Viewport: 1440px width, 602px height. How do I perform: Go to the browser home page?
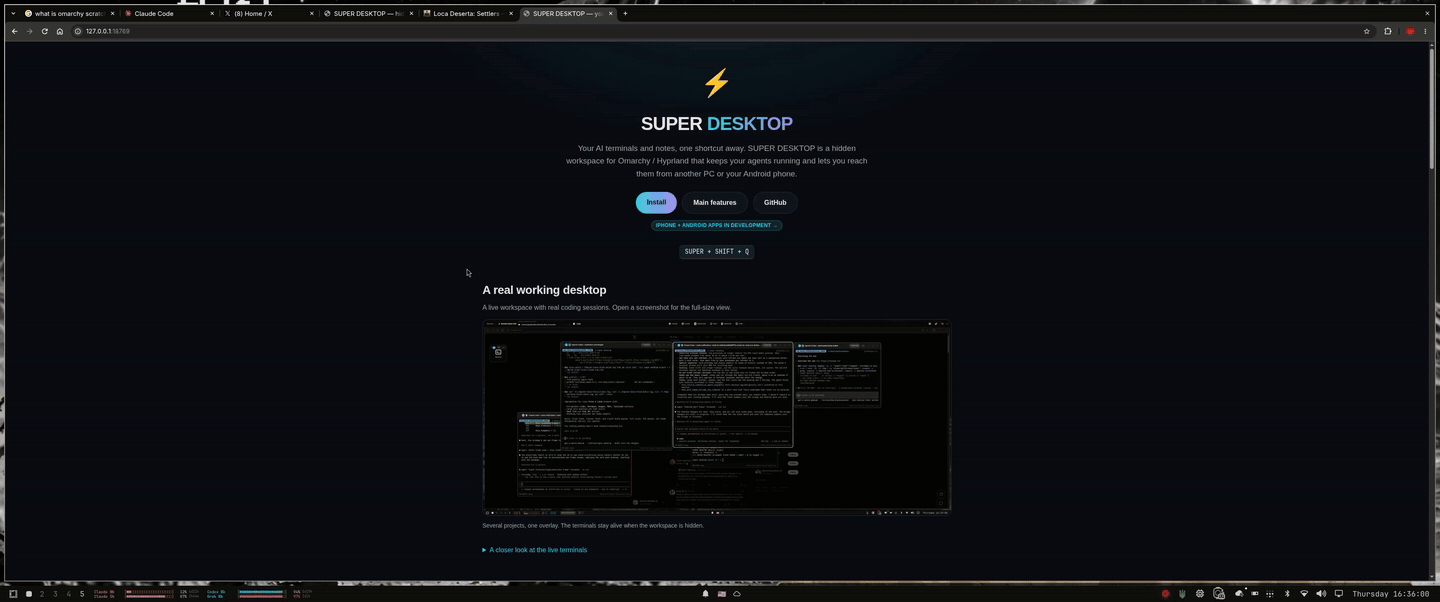point(59,31)
